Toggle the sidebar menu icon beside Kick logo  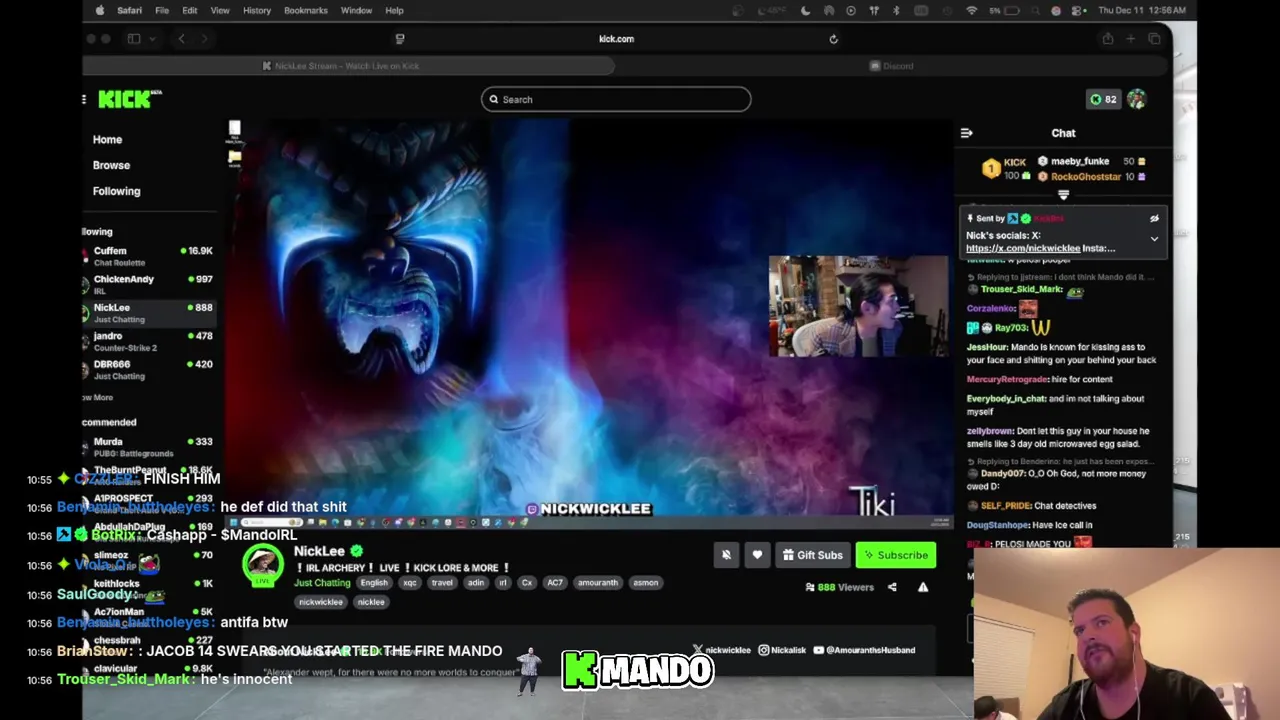[85, 99]
